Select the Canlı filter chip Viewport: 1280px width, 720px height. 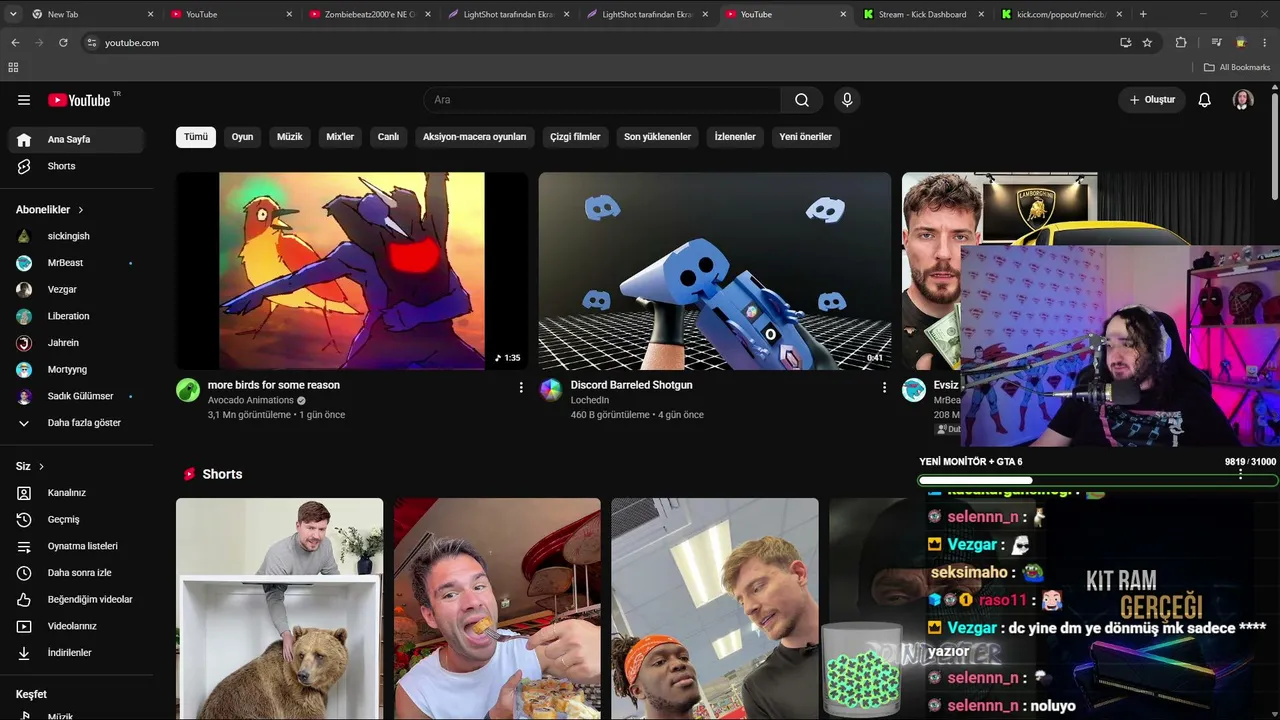pos(388,137)
